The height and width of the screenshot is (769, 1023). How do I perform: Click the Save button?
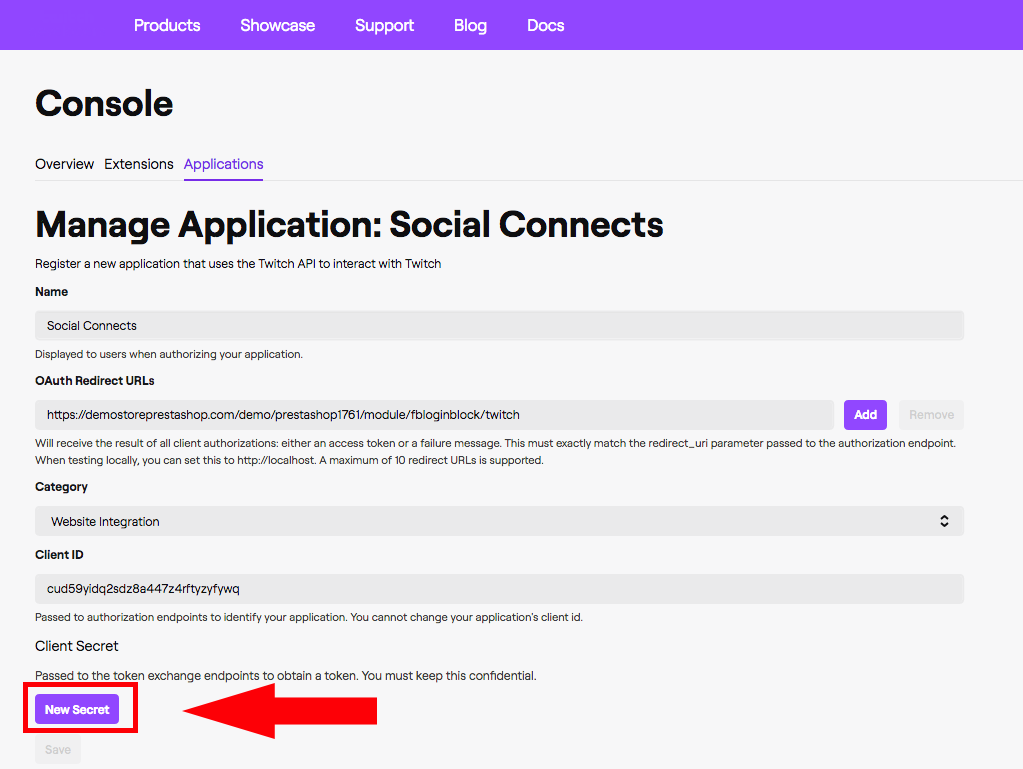[58, 750]
